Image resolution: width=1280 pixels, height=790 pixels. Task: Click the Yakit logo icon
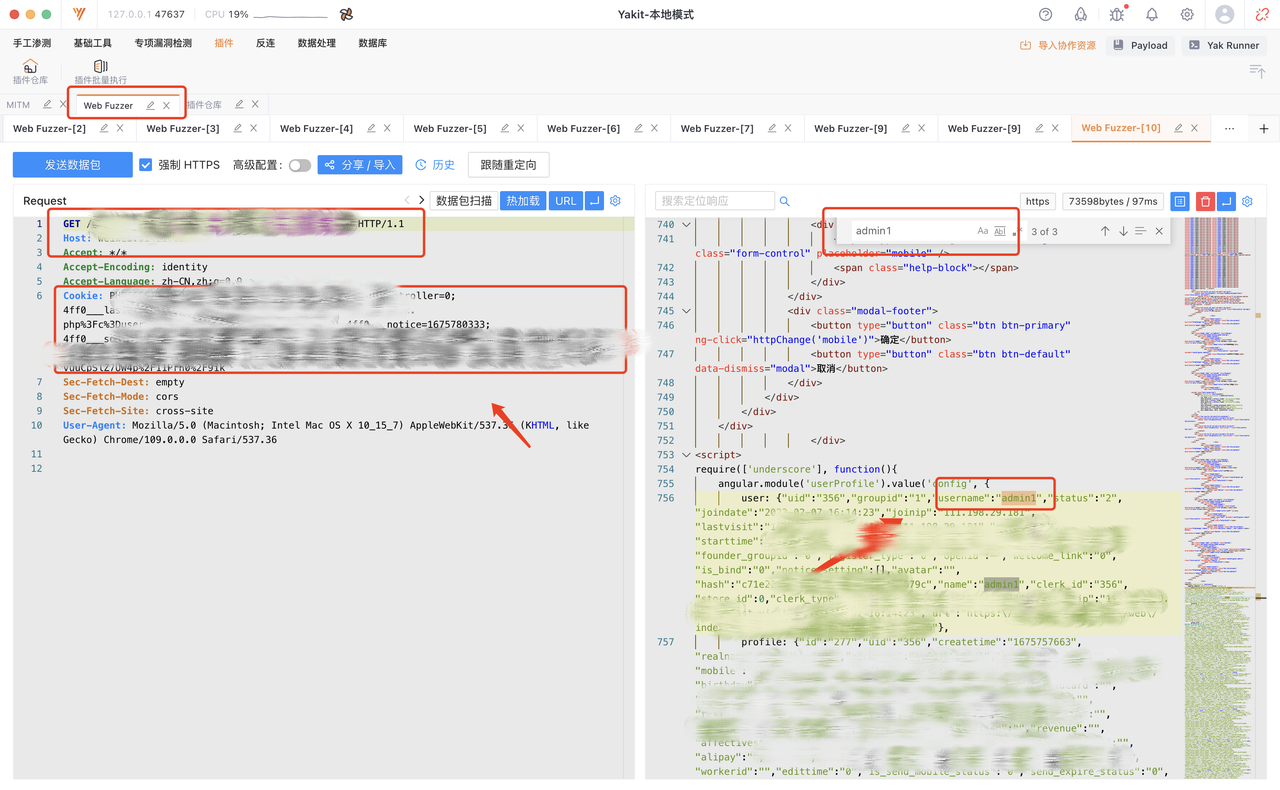(x=80, y=15)
